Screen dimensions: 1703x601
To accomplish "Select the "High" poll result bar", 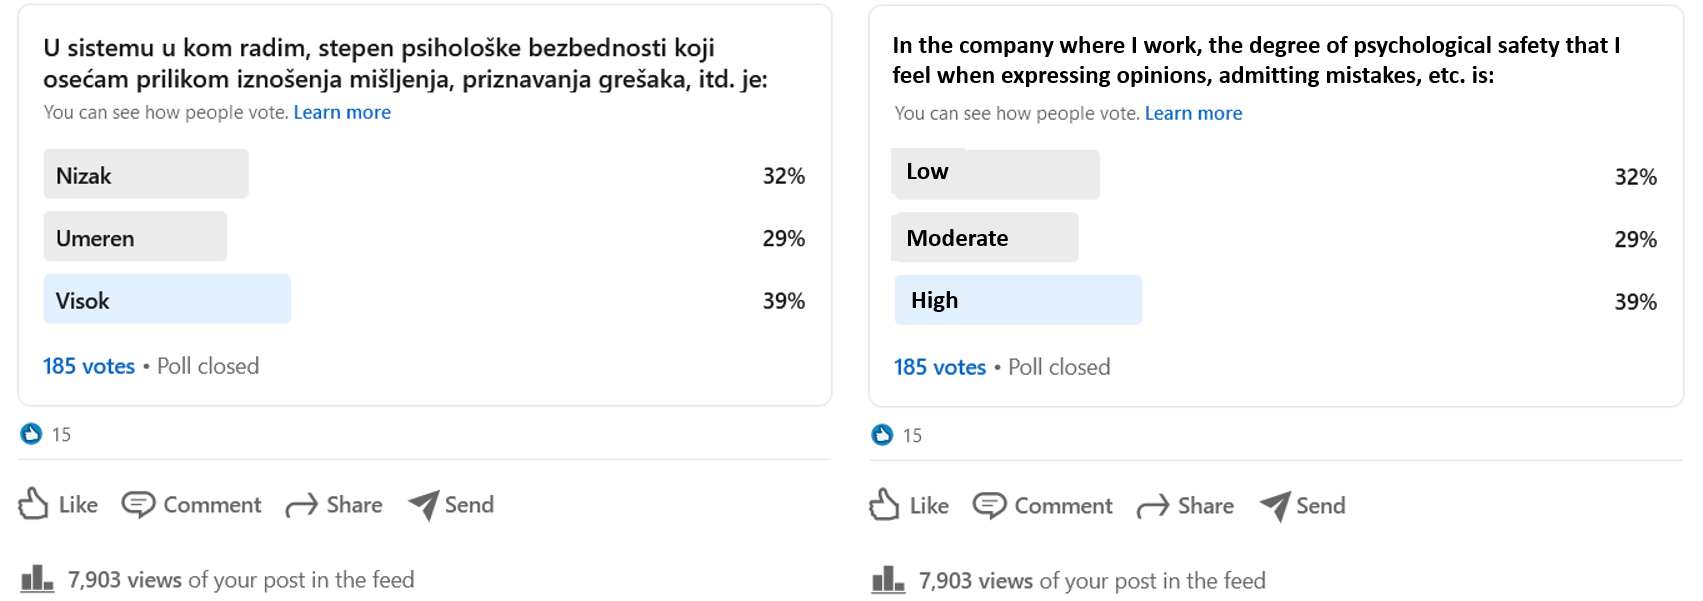I will 1018,300.
